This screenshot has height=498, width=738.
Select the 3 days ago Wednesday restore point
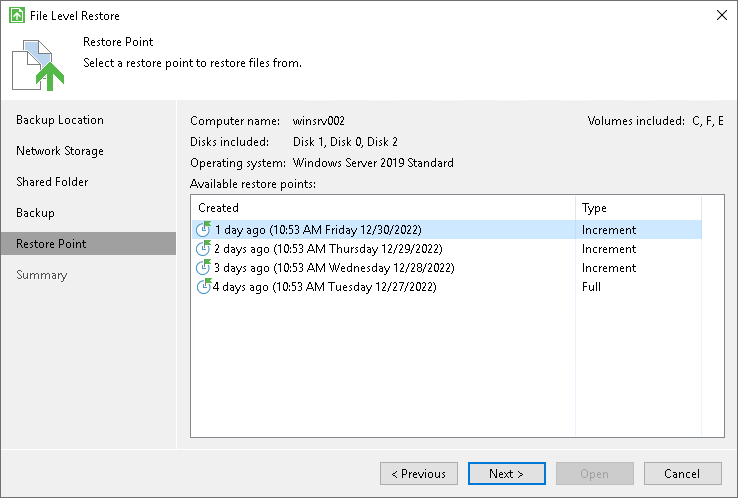click(447, 267)
